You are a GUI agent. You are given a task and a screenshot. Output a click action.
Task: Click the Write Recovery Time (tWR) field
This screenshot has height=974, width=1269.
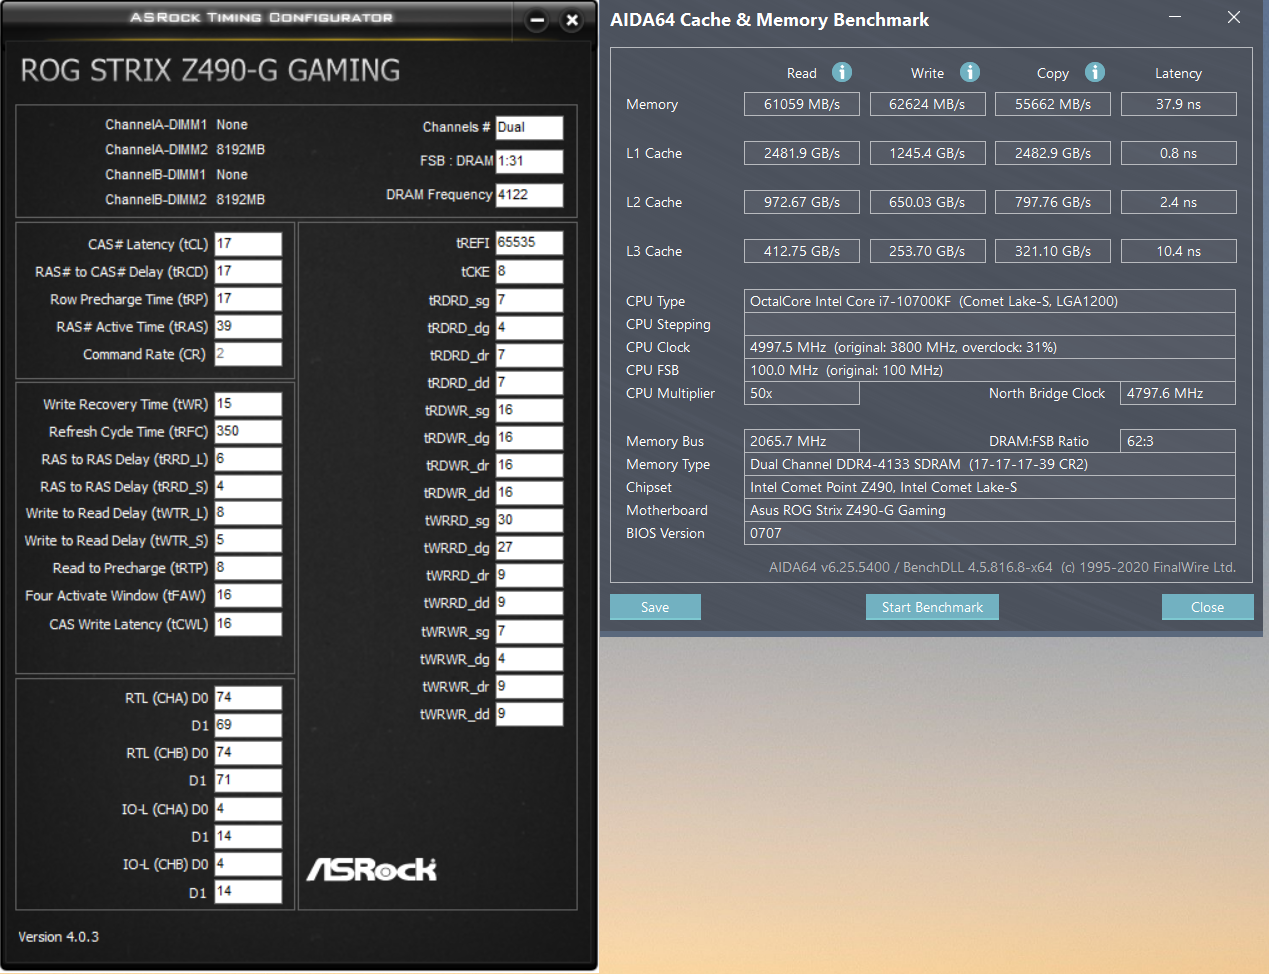coord(248,404)
